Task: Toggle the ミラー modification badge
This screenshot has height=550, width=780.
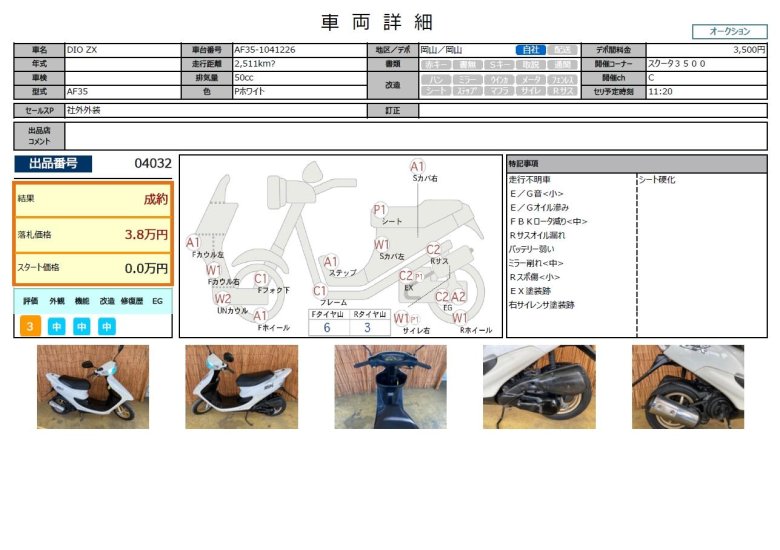Action: click(x=467, y=78)
